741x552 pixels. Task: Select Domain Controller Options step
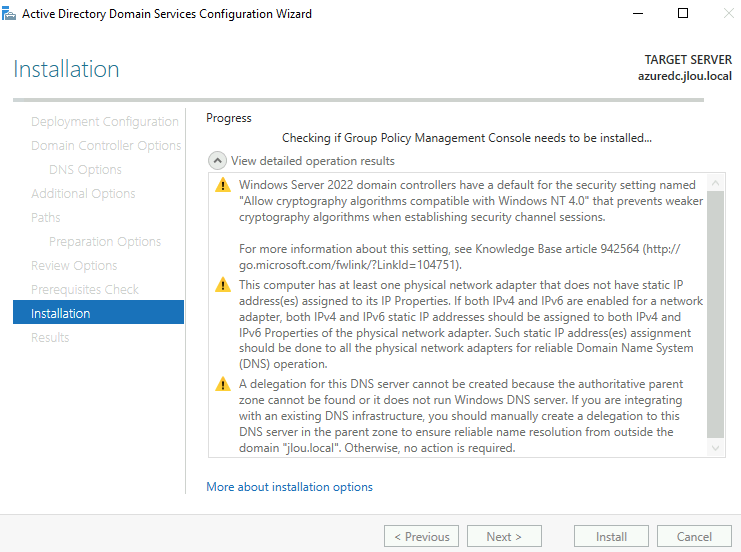click(x=106, y=146)
